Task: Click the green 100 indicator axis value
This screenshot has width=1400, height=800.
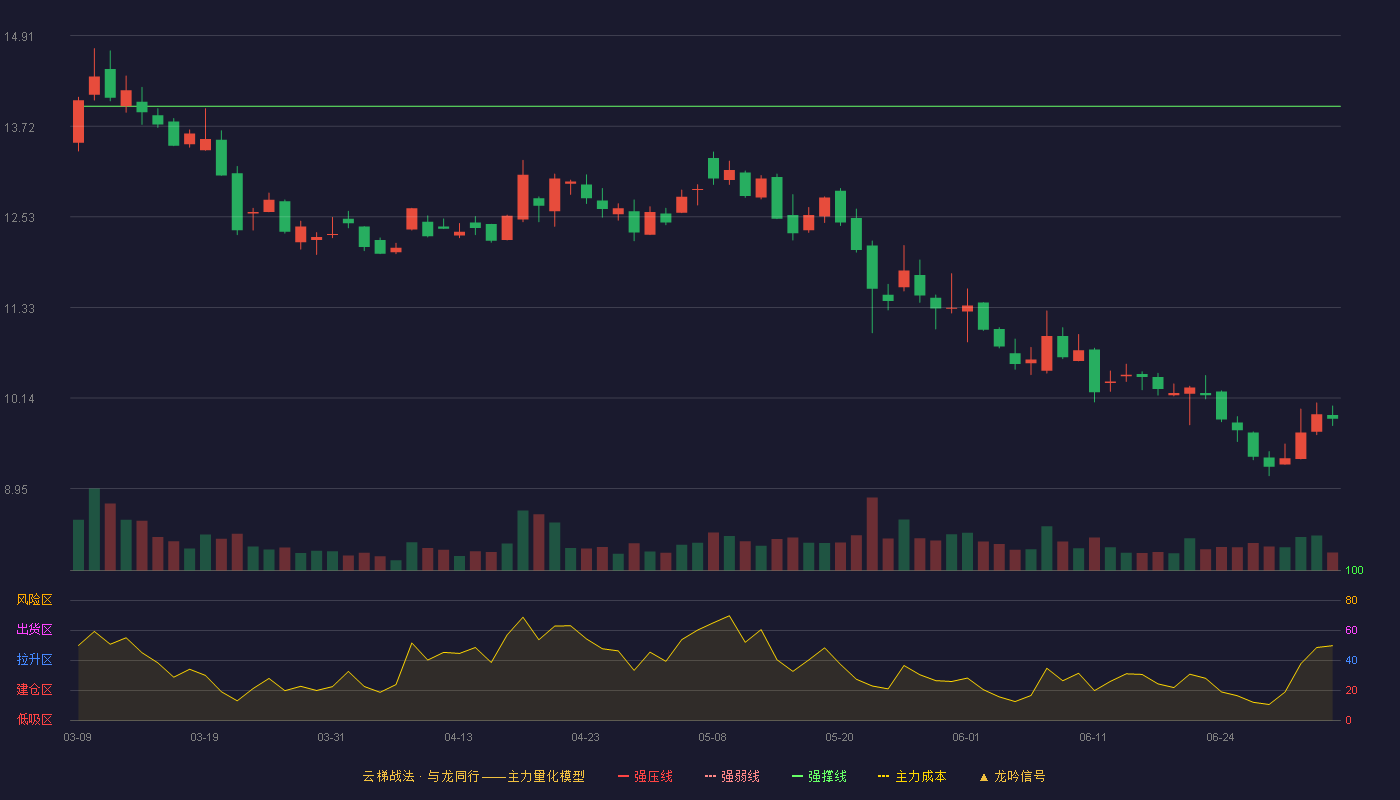Action: pyautogui.click(x=1354, y=571)
